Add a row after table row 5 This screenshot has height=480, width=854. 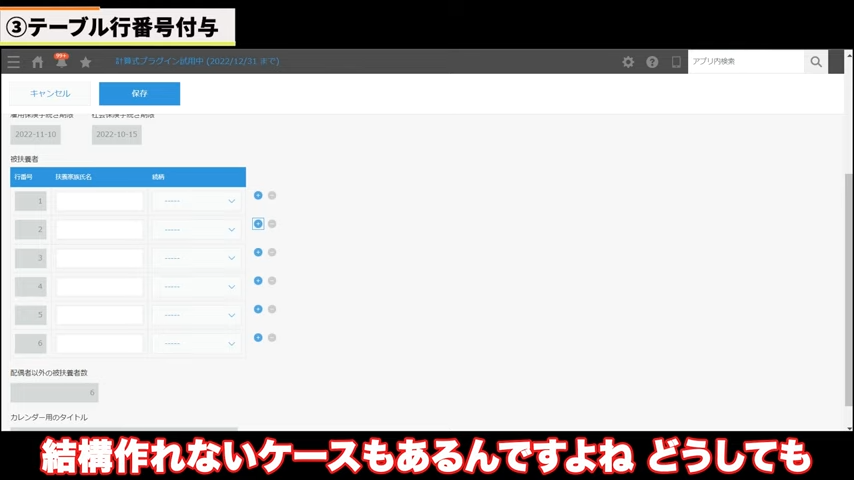tap(258, 309)
